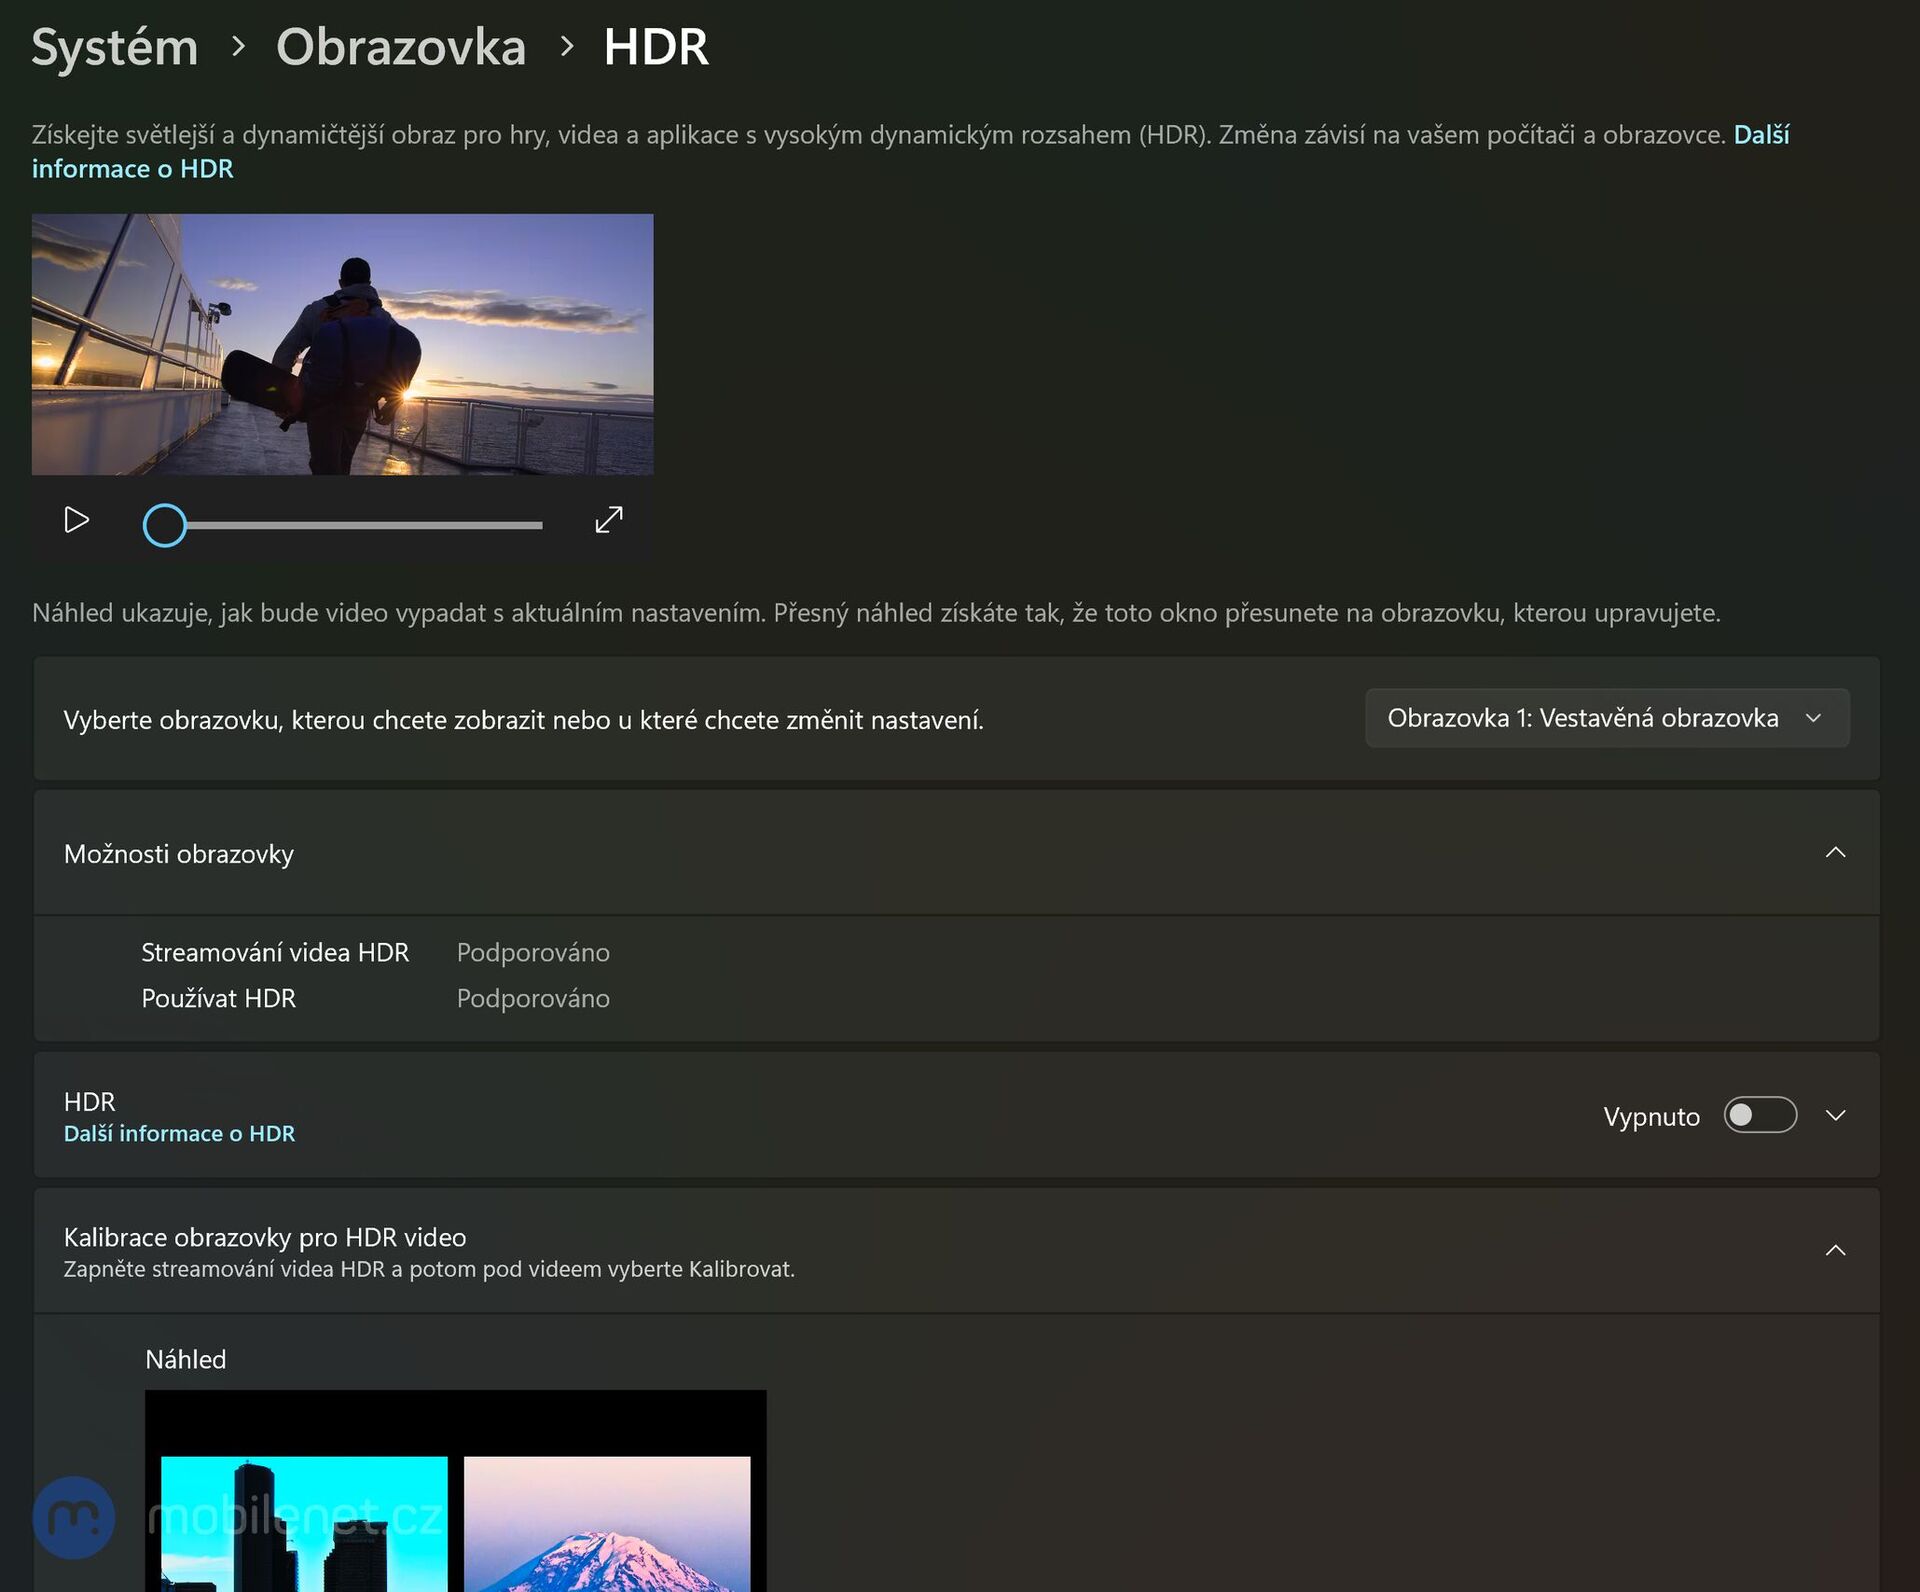Screen dimensions: 1920x1592
Task: Go to Systém in breadcrumb
Action: pyautogui.click(x=115, y=47)
